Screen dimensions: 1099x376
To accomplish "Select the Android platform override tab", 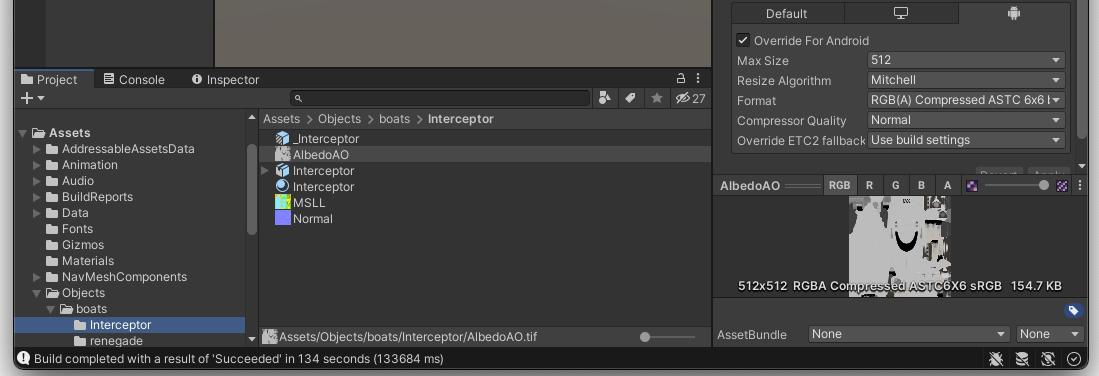I will (1013, 13).
